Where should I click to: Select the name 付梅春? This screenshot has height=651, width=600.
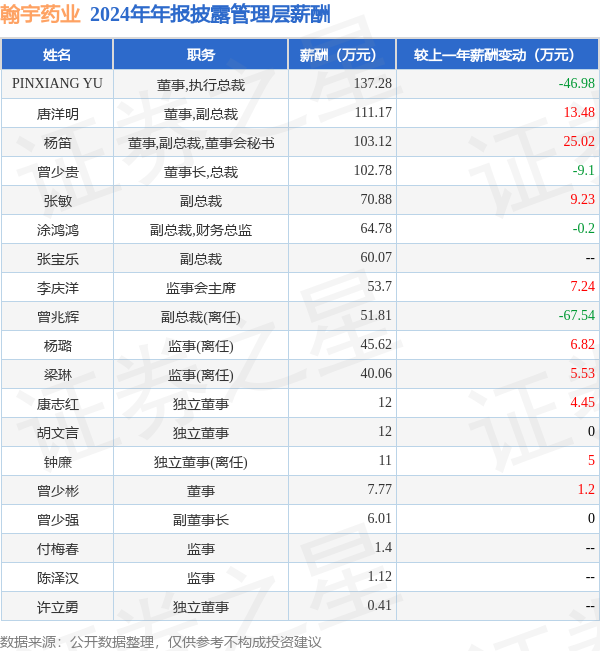tap(57, 548)
